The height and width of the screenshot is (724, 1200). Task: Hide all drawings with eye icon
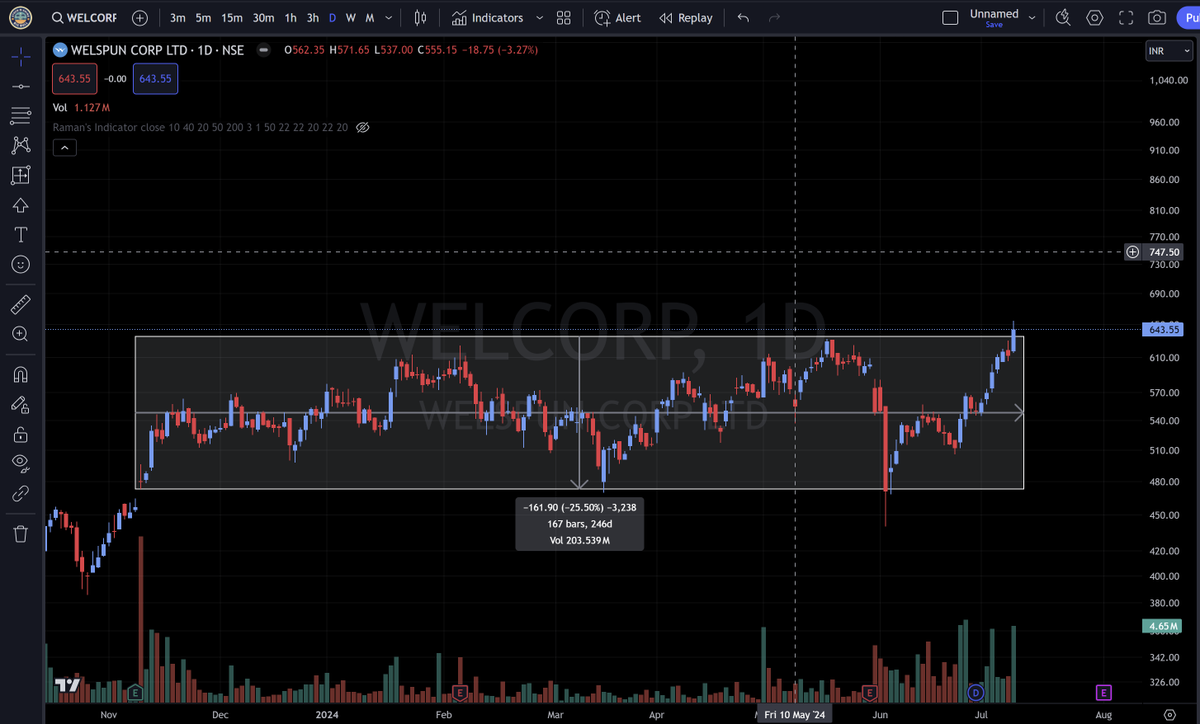coord(20,463)
